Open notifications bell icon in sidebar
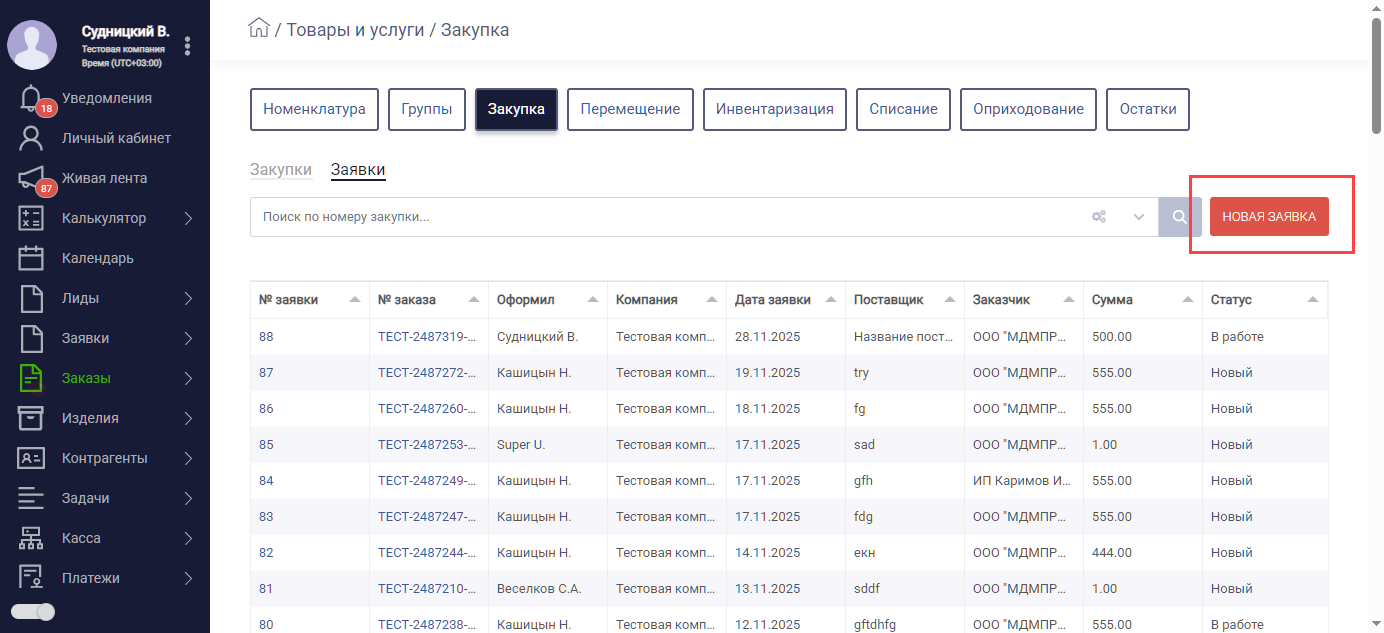 (x=31, y=98)
